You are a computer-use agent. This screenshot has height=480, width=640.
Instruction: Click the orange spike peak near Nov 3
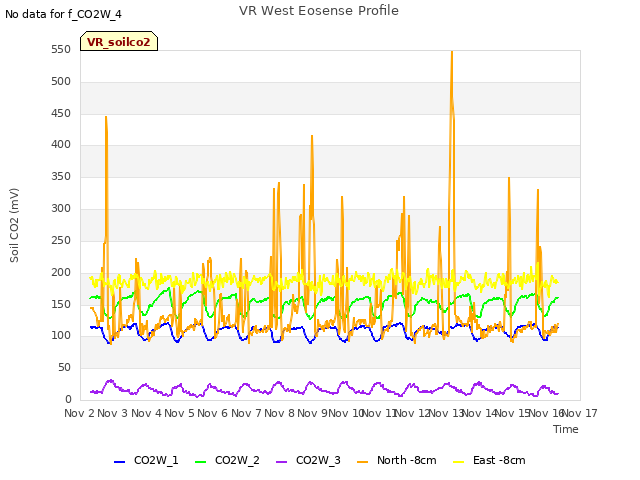point(106,118)
